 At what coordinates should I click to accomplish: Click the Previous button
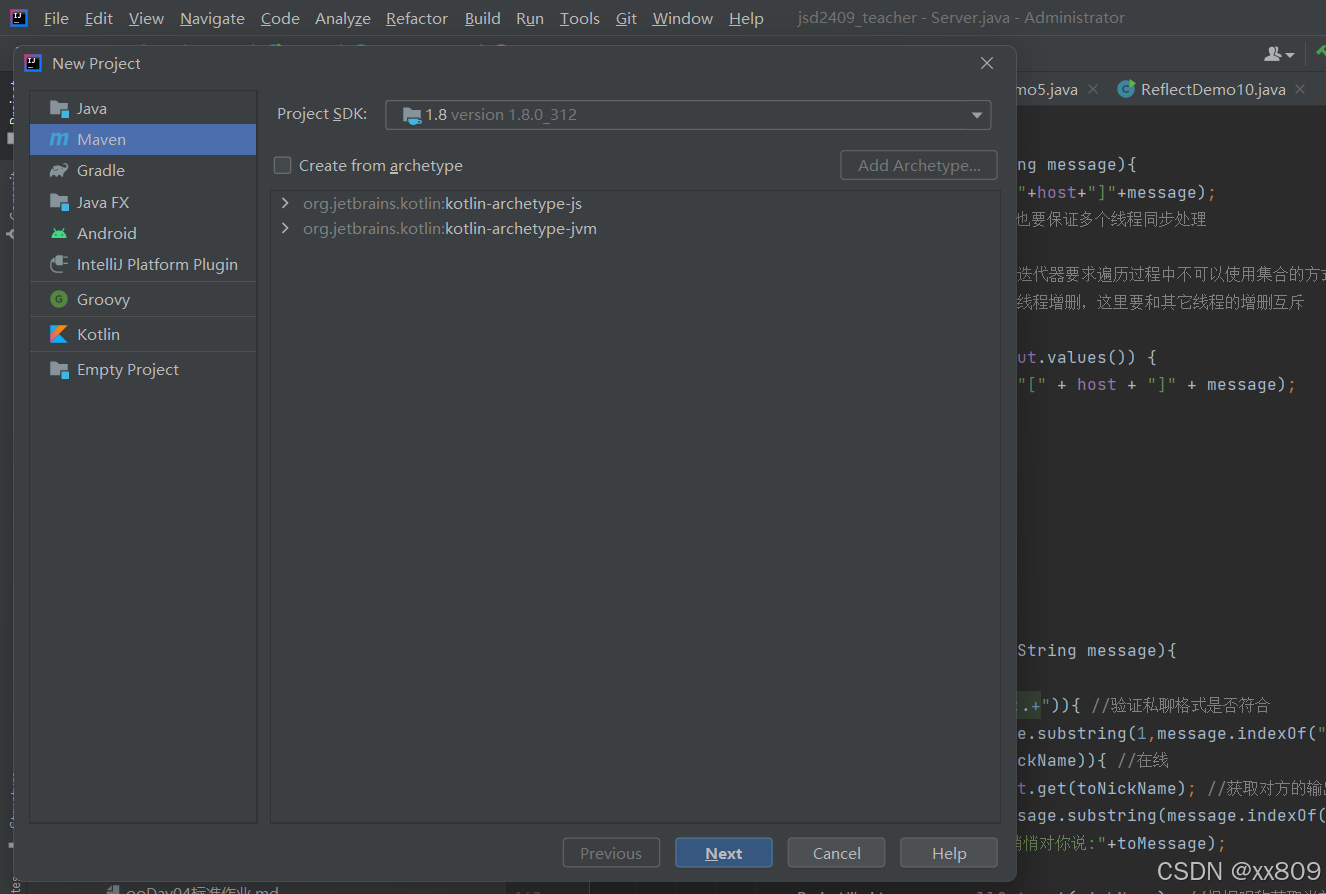coord(611,853)
